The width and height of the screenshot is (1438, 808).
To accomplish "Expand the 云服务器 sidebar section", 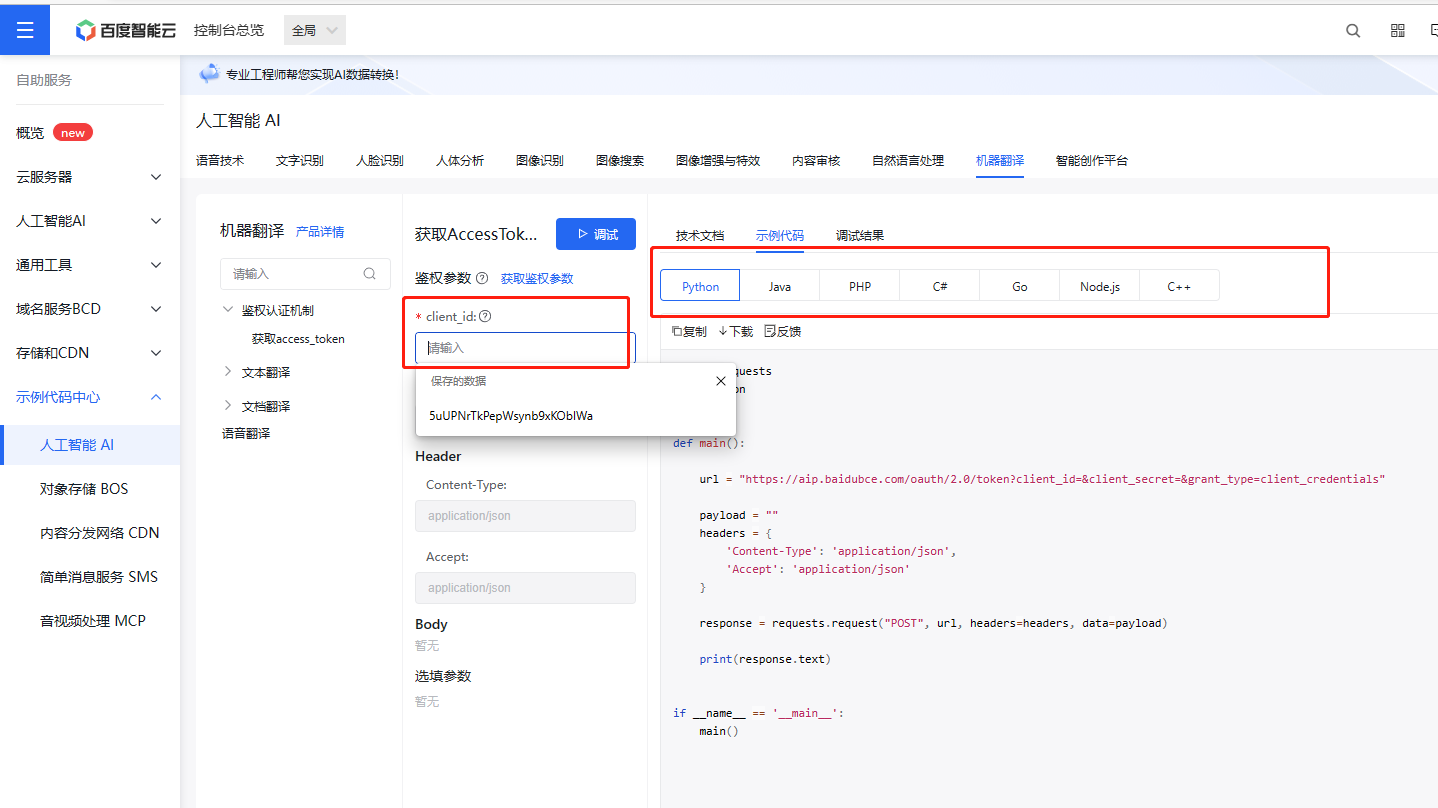I will coord(156,177).
